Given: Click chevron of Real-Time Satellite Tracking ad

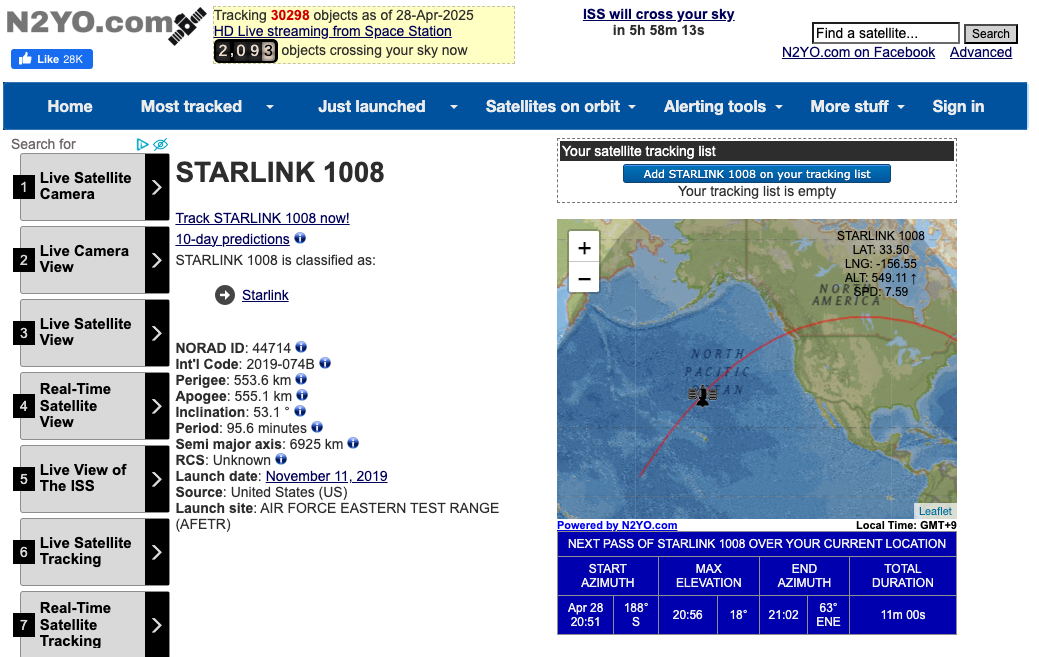Looking at the screenshot, I should coord(157,625).
